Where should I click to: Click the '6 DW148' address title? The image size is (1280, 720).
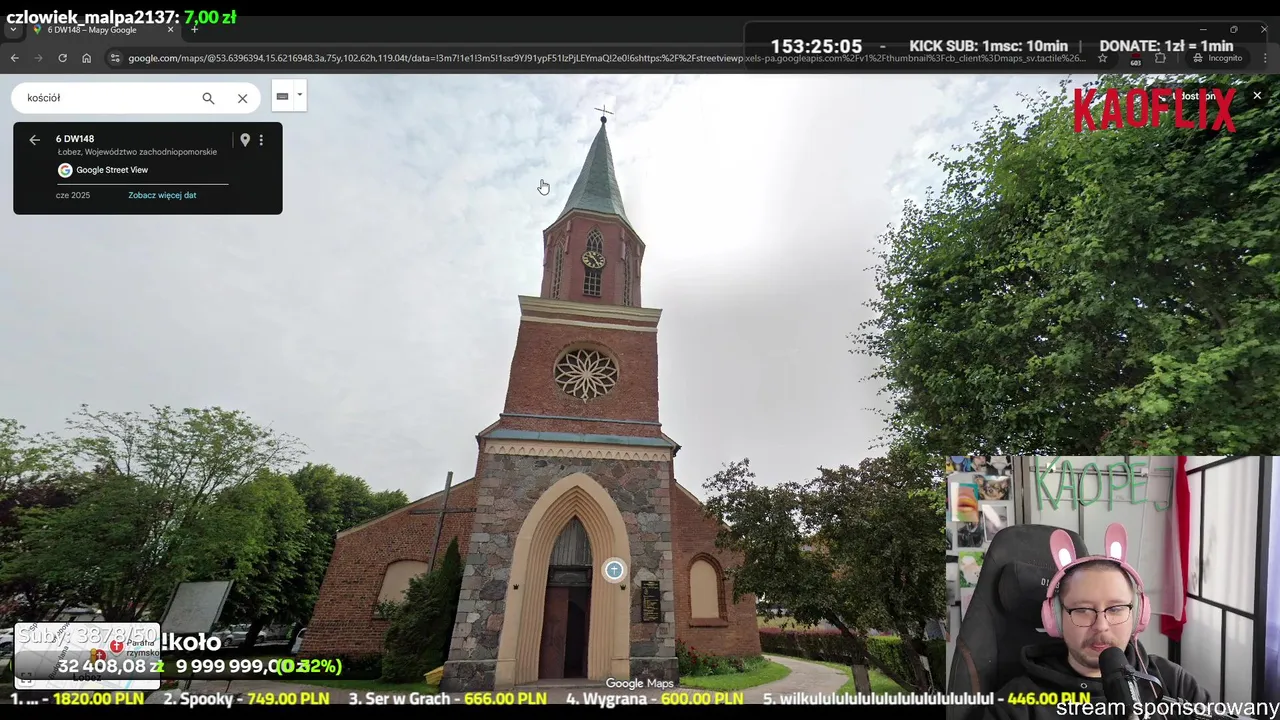tap(75, 139)
